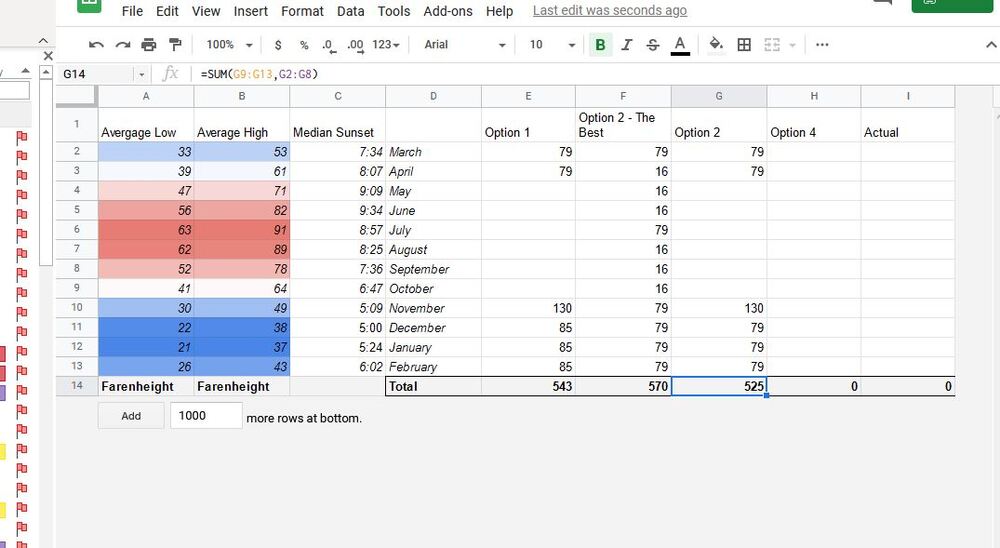Click the Add rows button
The height and width of the screenshot is (548, 1000).
click(x=131, y=416)
